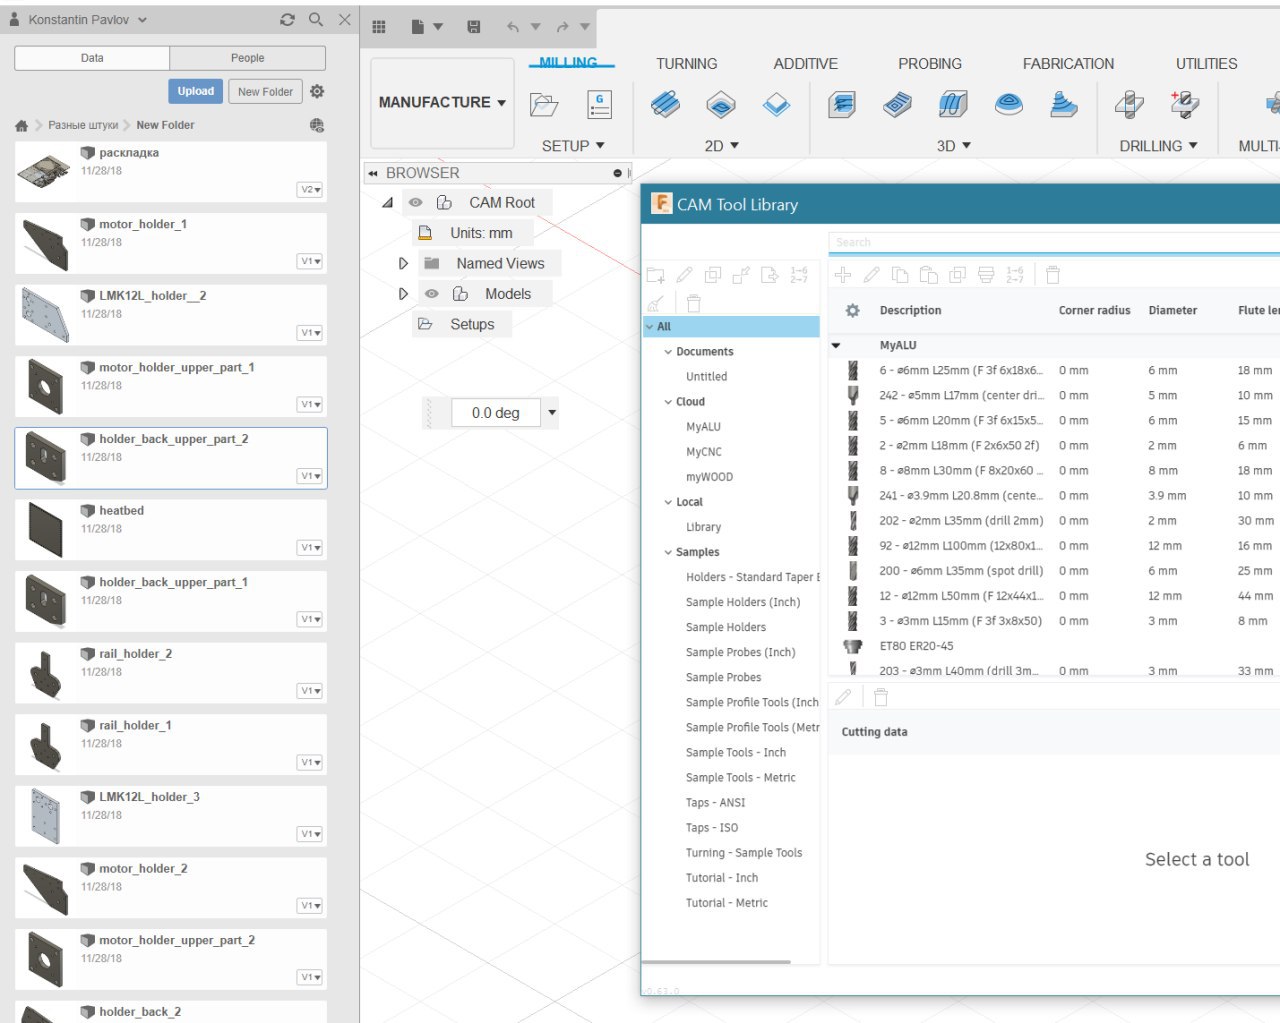
Task: Click the tool library Search field
Action: pos(1054,242)
